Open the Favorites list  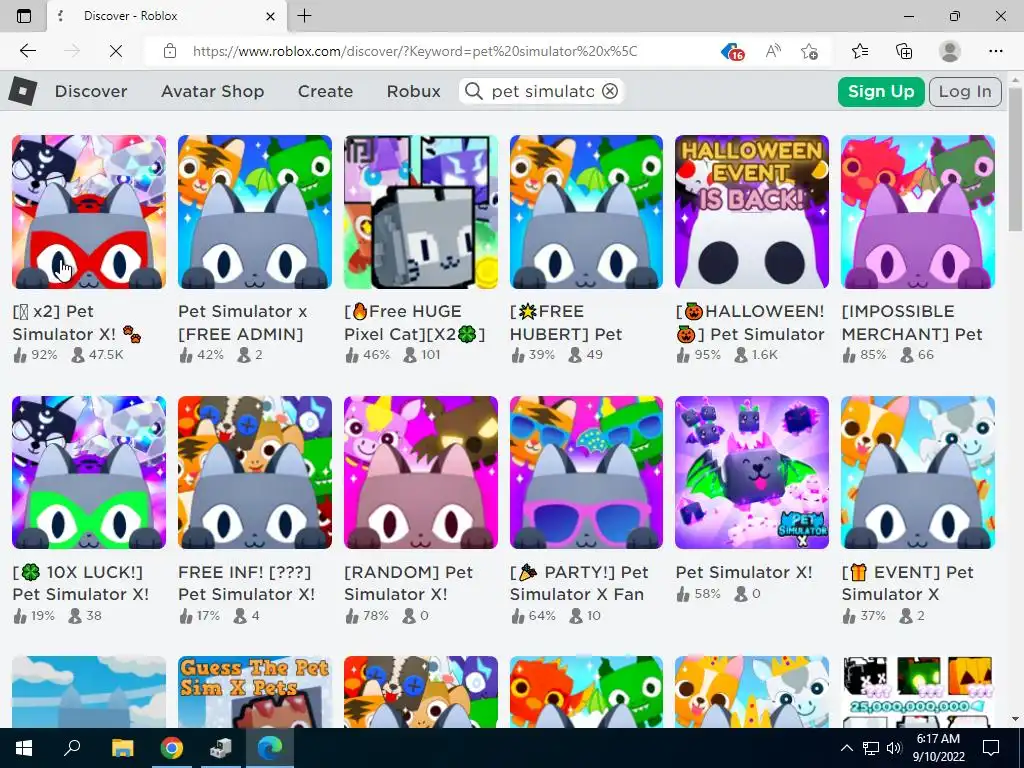click(x=860, y=51)
